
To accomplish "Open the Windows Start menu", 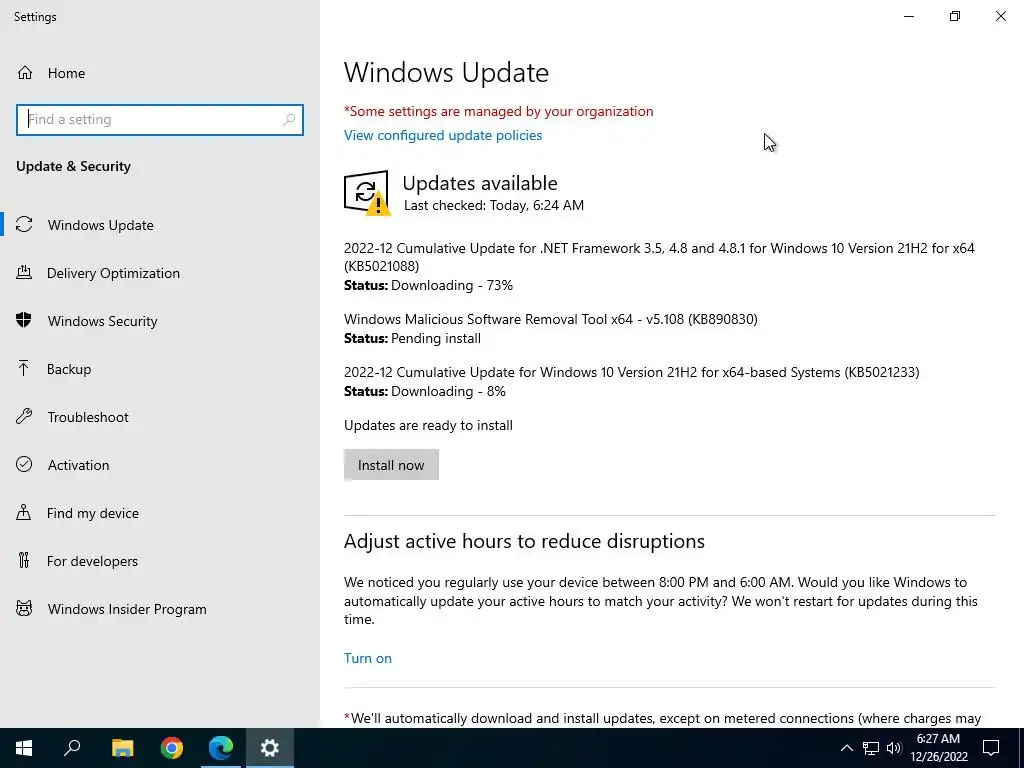I will click(24, 748).
